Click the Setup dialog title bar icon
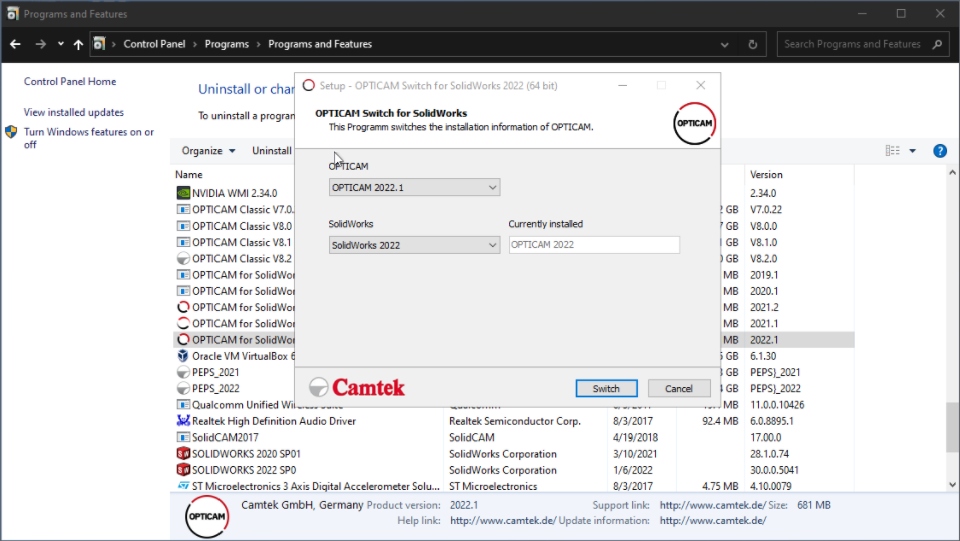 tap(309, 85)
